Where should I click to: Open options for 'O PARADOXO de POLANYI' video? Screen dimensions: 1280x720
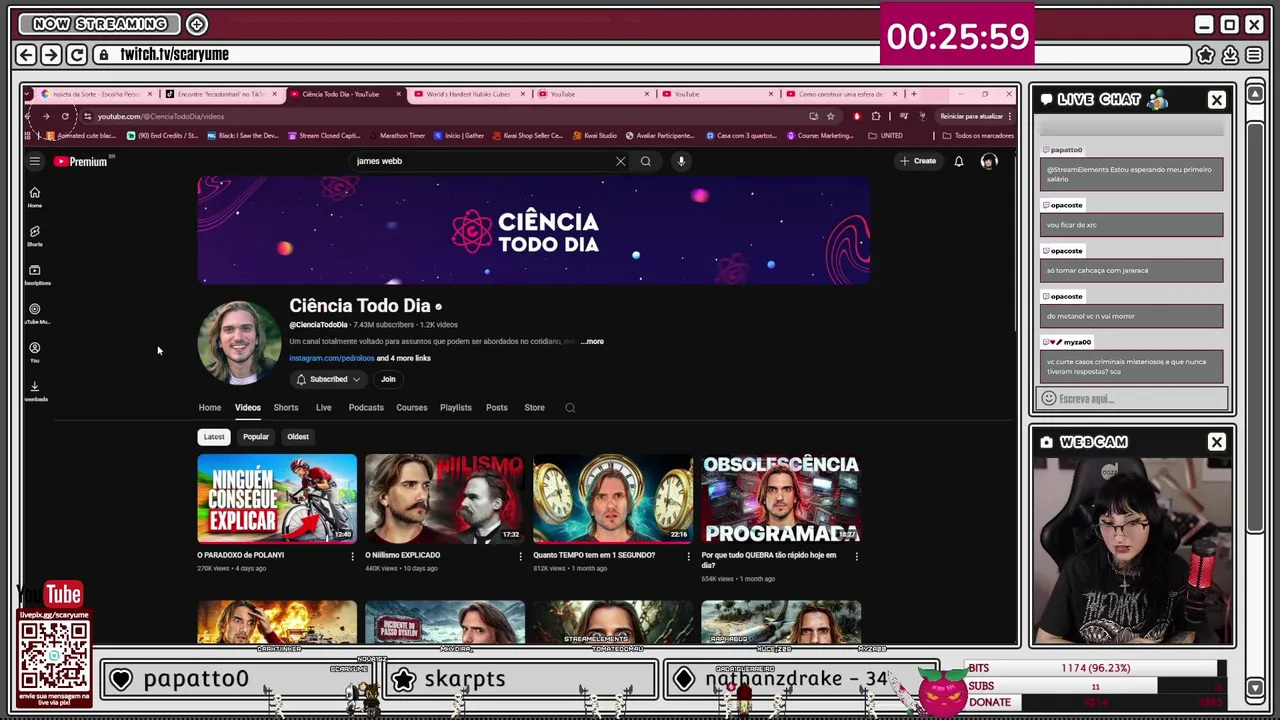(x=352, y=556)
